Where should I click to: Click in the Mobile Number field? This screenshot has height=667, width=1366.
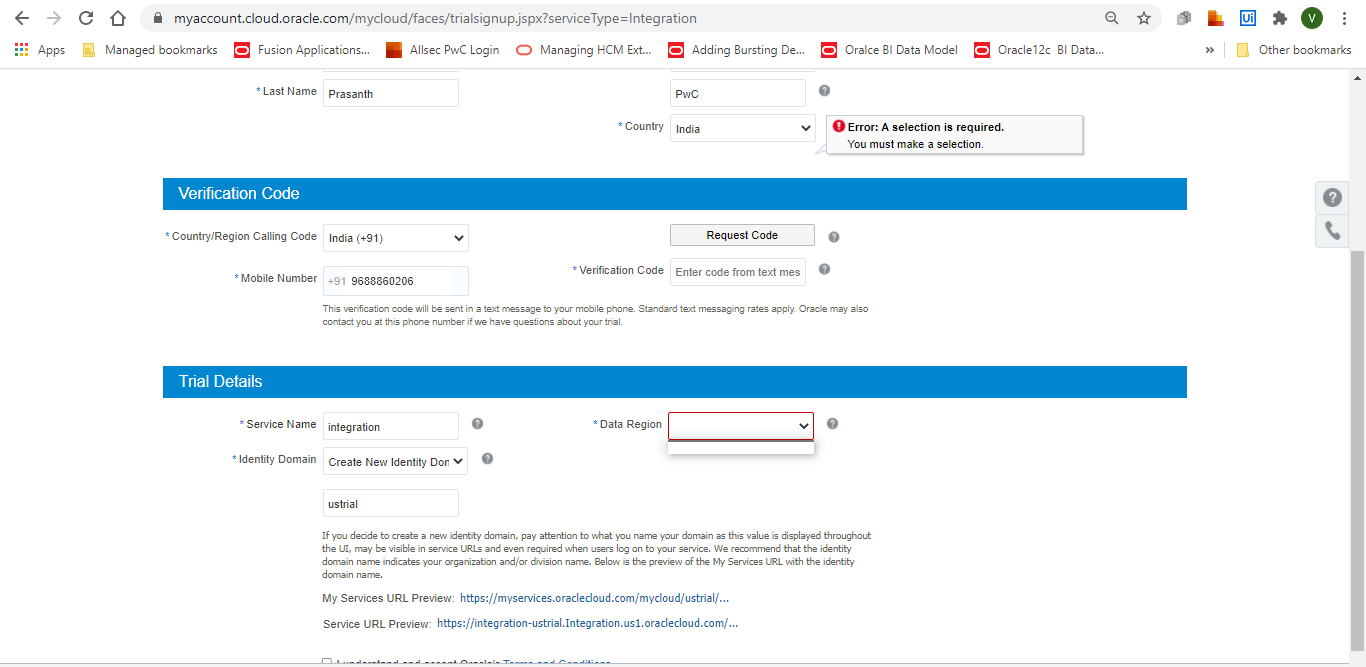396,281
